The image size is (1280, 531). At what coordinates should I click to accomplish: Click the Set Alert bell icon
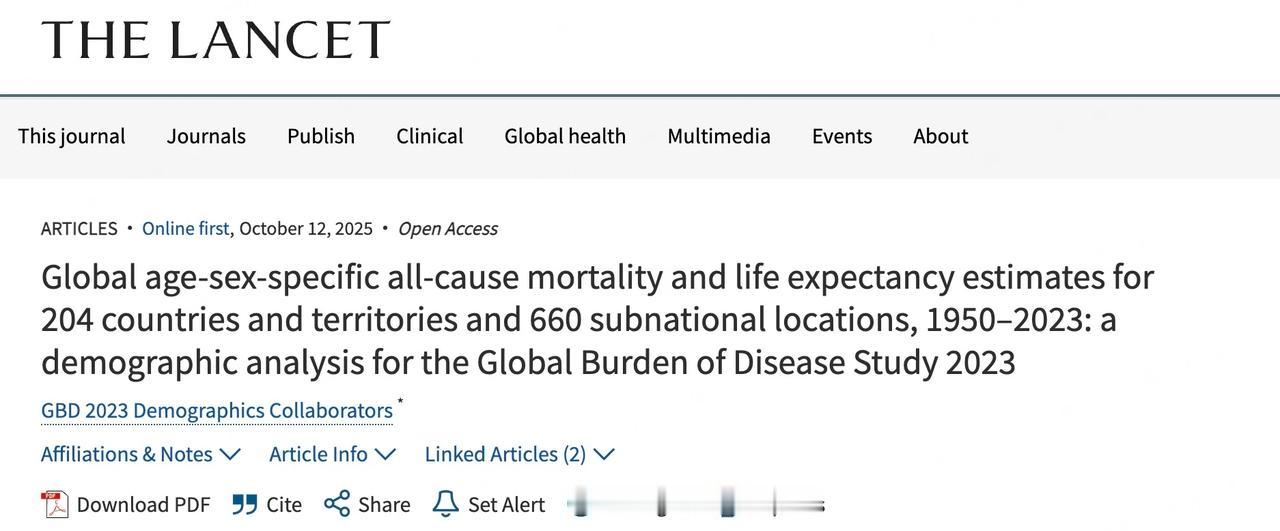(445, 504)
